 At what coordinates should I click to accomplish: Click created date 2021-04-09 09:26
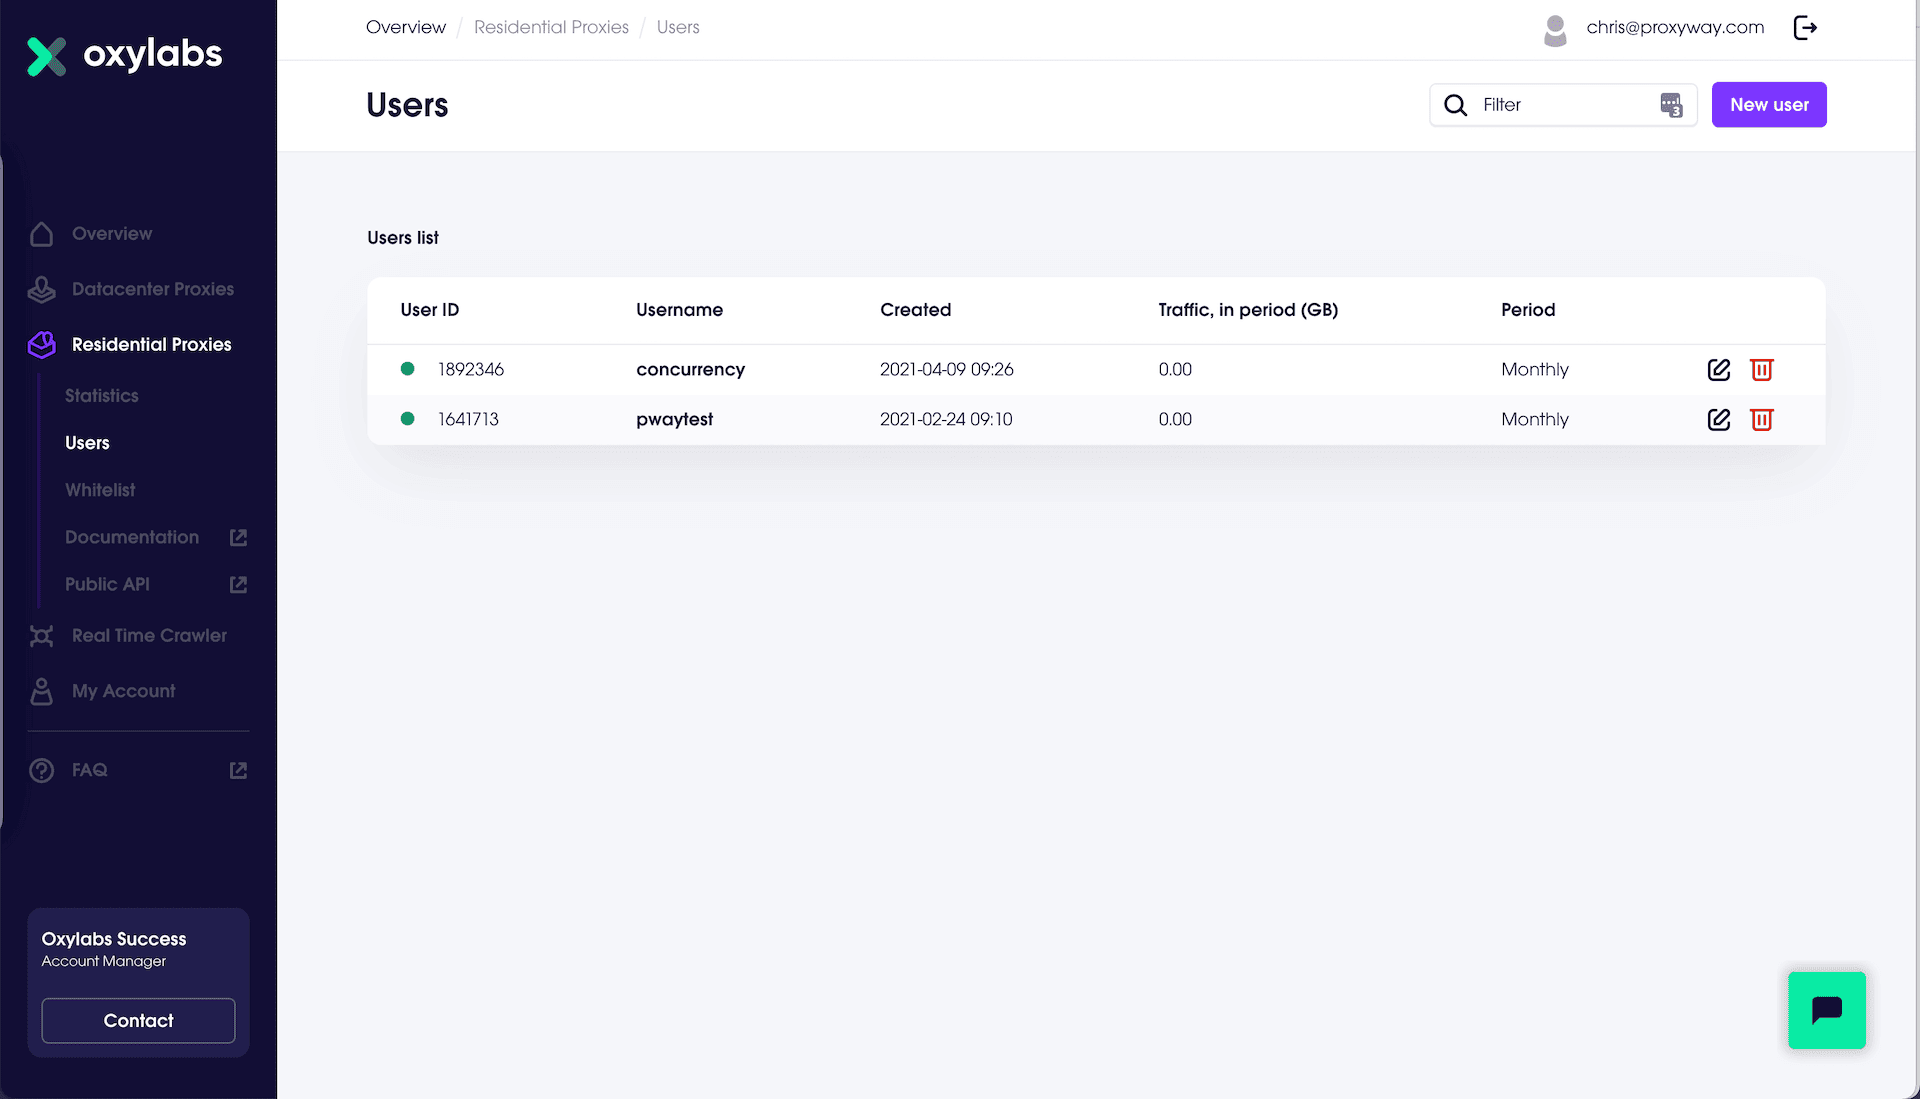[x=947, y=370]
